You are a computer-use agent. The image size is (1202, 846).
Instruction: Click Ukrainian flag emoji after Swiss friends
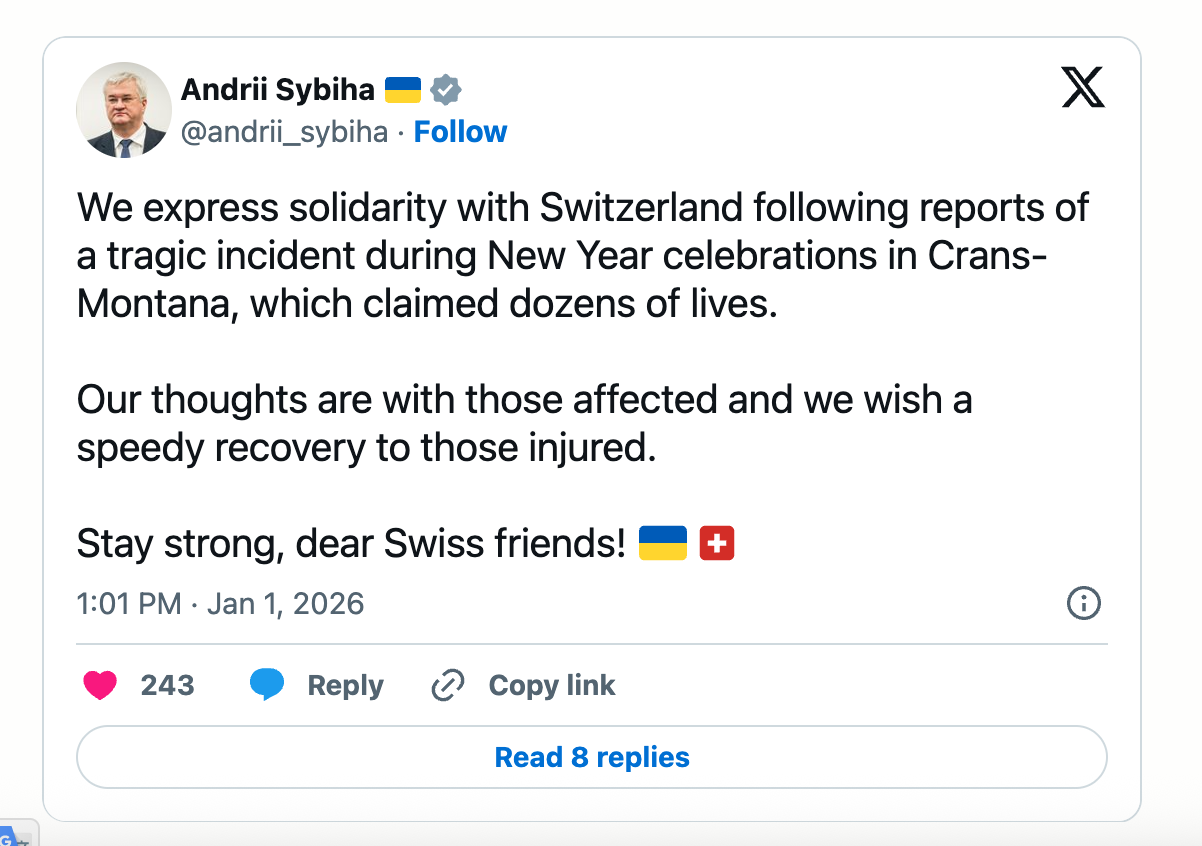[662, 543]
